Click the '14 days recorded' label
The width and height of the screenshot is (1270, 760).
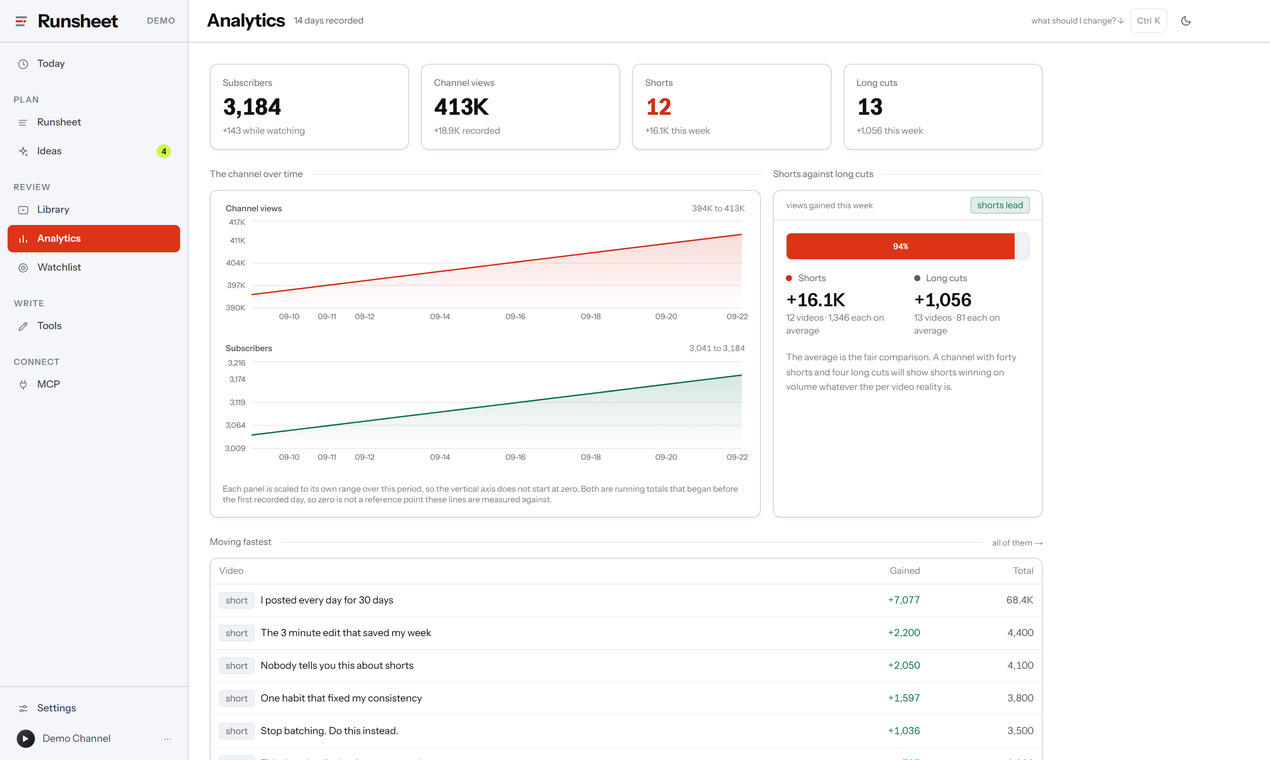coord(329,21)
